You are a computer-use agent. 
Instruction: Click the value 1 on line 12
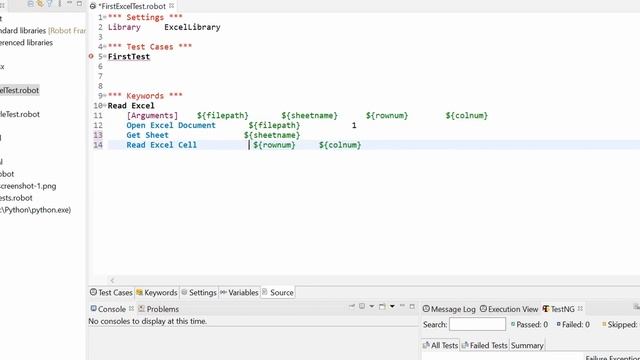354,125
